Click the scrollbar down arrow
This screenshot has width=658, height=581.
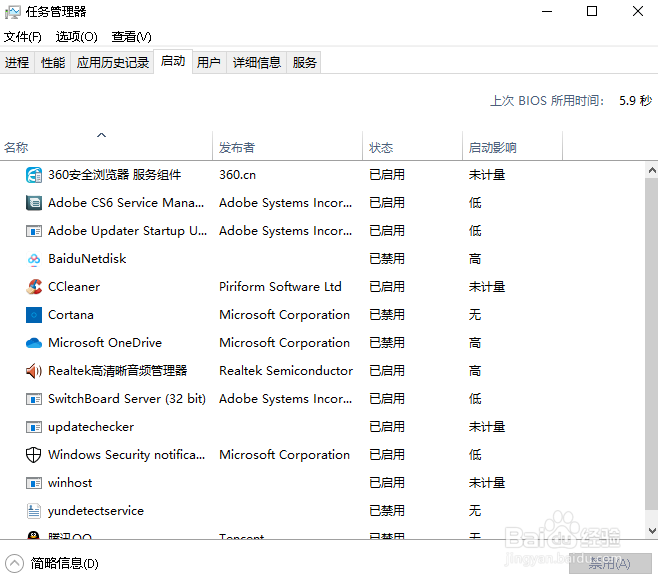(x=652, y=531)
